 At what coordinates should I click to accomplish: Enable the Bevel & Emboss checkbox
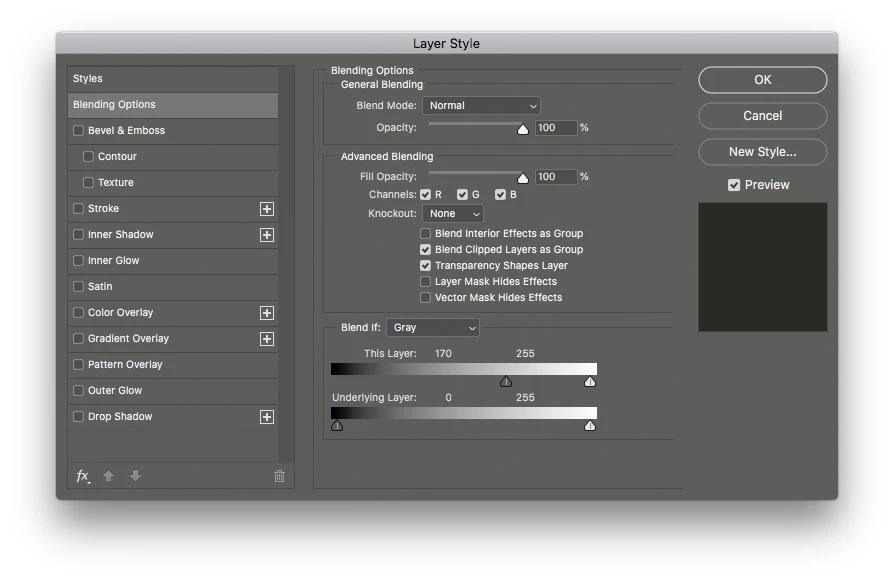(79, 131)
